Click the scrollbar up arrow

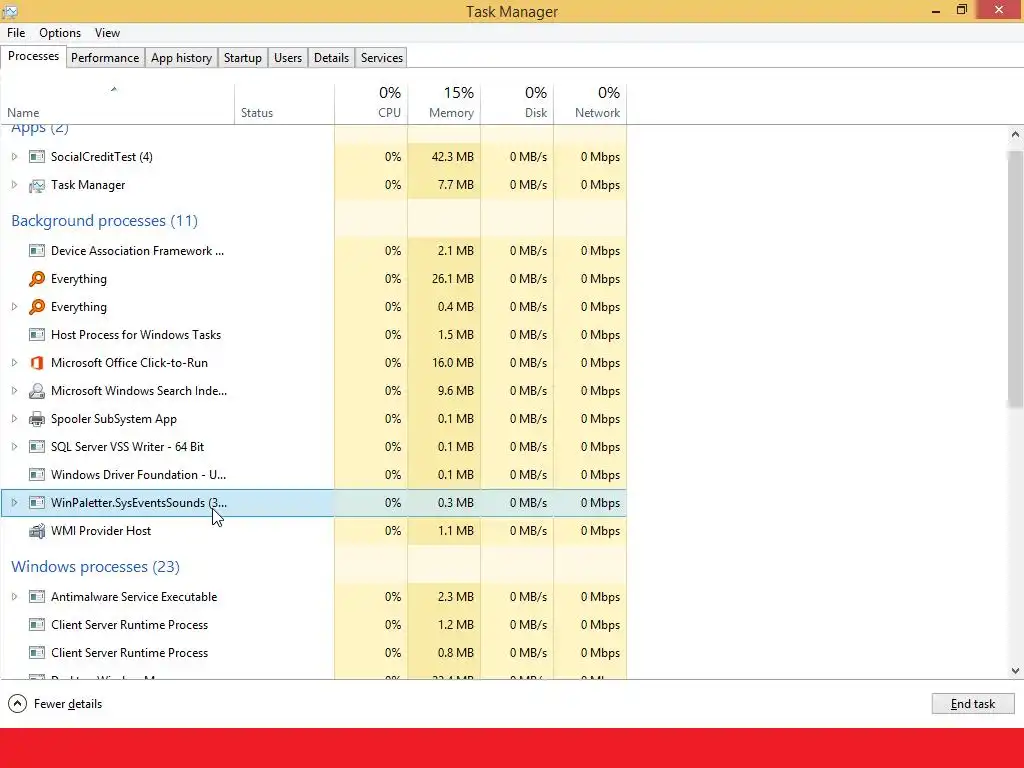click(x=1015, y=135)
